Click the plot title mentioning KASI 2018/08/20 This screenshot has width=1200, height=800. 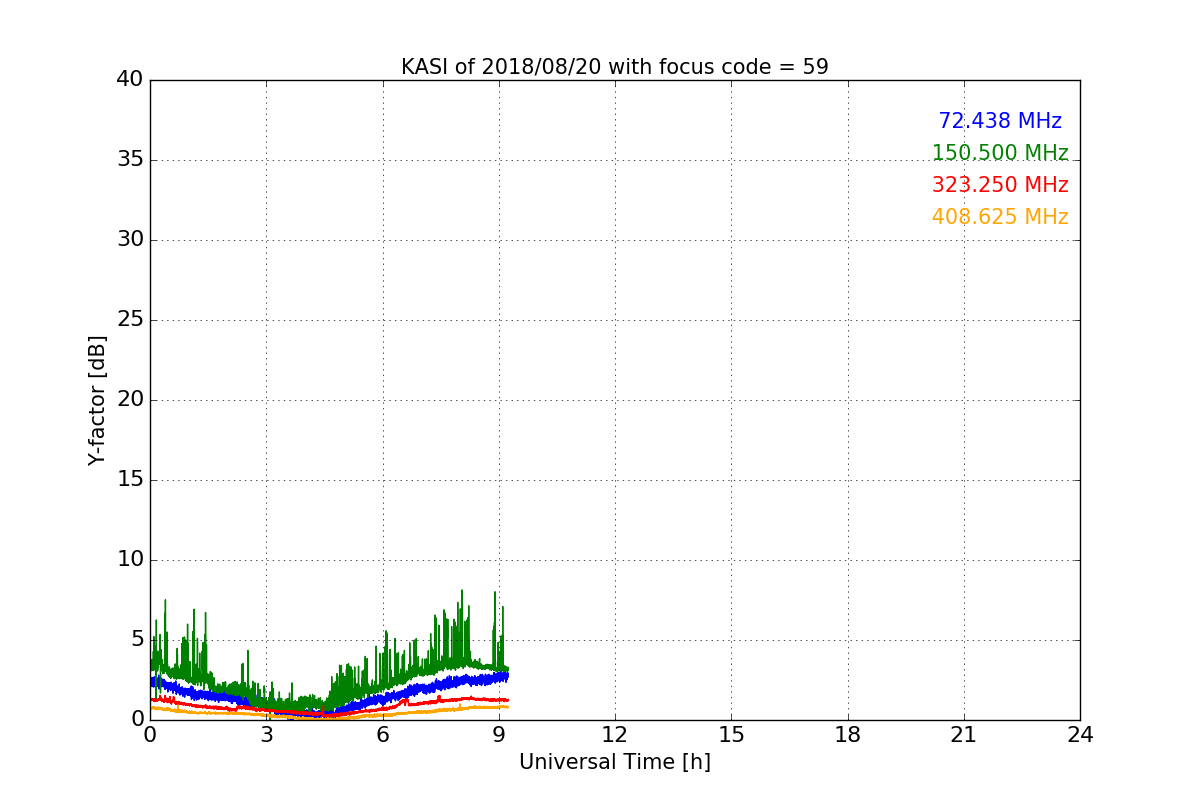tap(614, 67)
